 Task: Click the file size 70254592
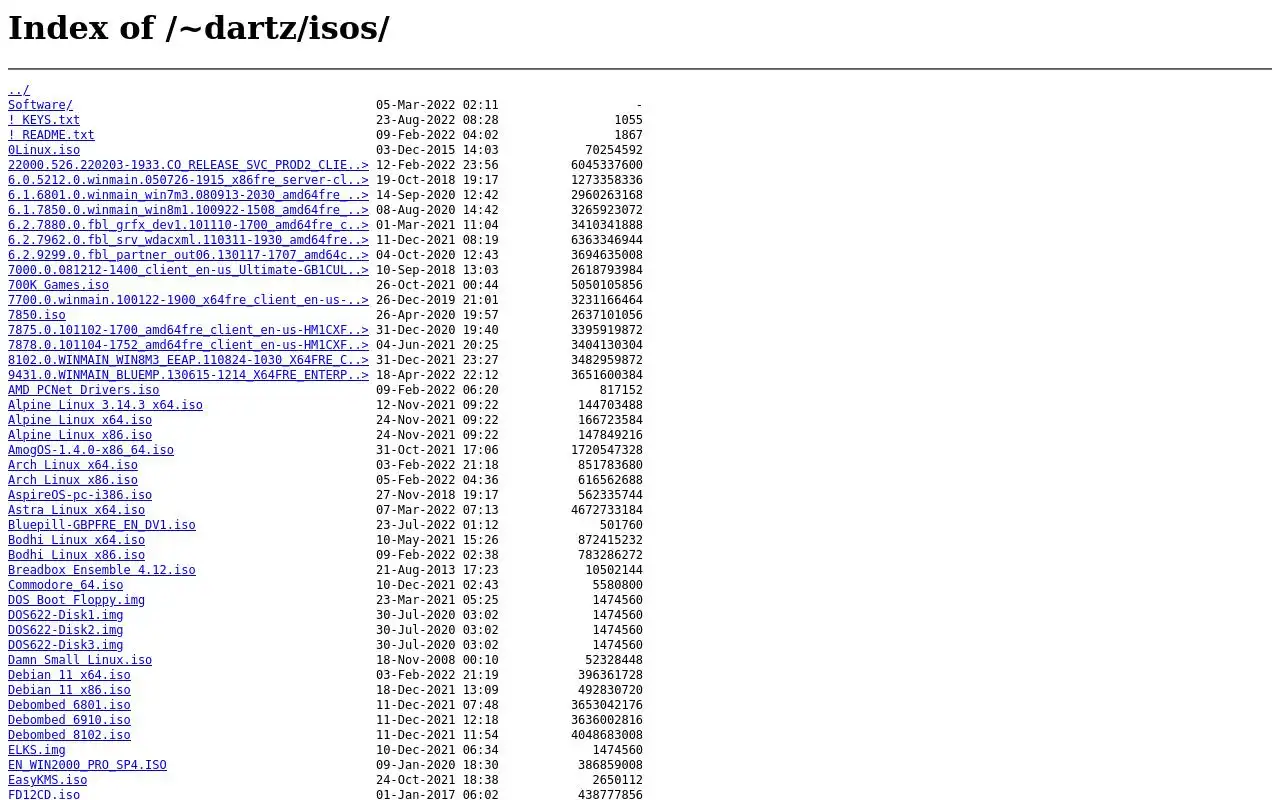tap(614, 150)
